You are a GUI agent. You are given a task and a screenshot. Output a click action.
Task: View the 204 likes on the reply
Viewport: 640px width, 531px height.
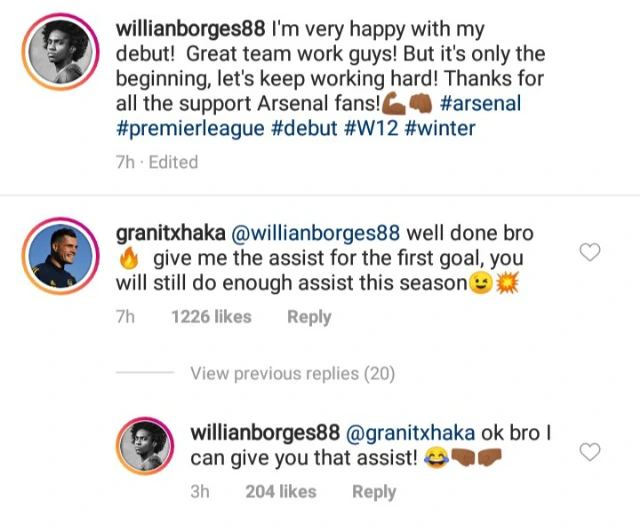[281, 491]
